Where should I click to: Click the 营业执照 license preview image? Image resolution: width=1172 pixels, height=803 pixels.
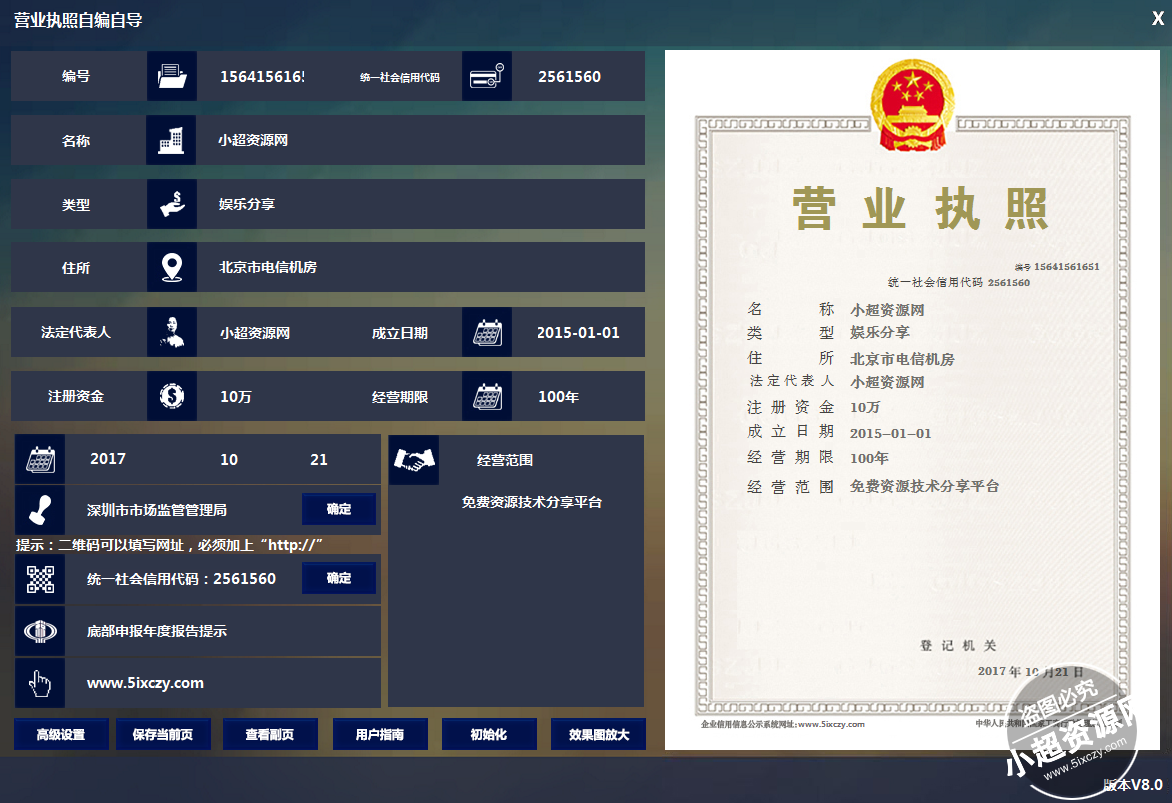(912, 400)
